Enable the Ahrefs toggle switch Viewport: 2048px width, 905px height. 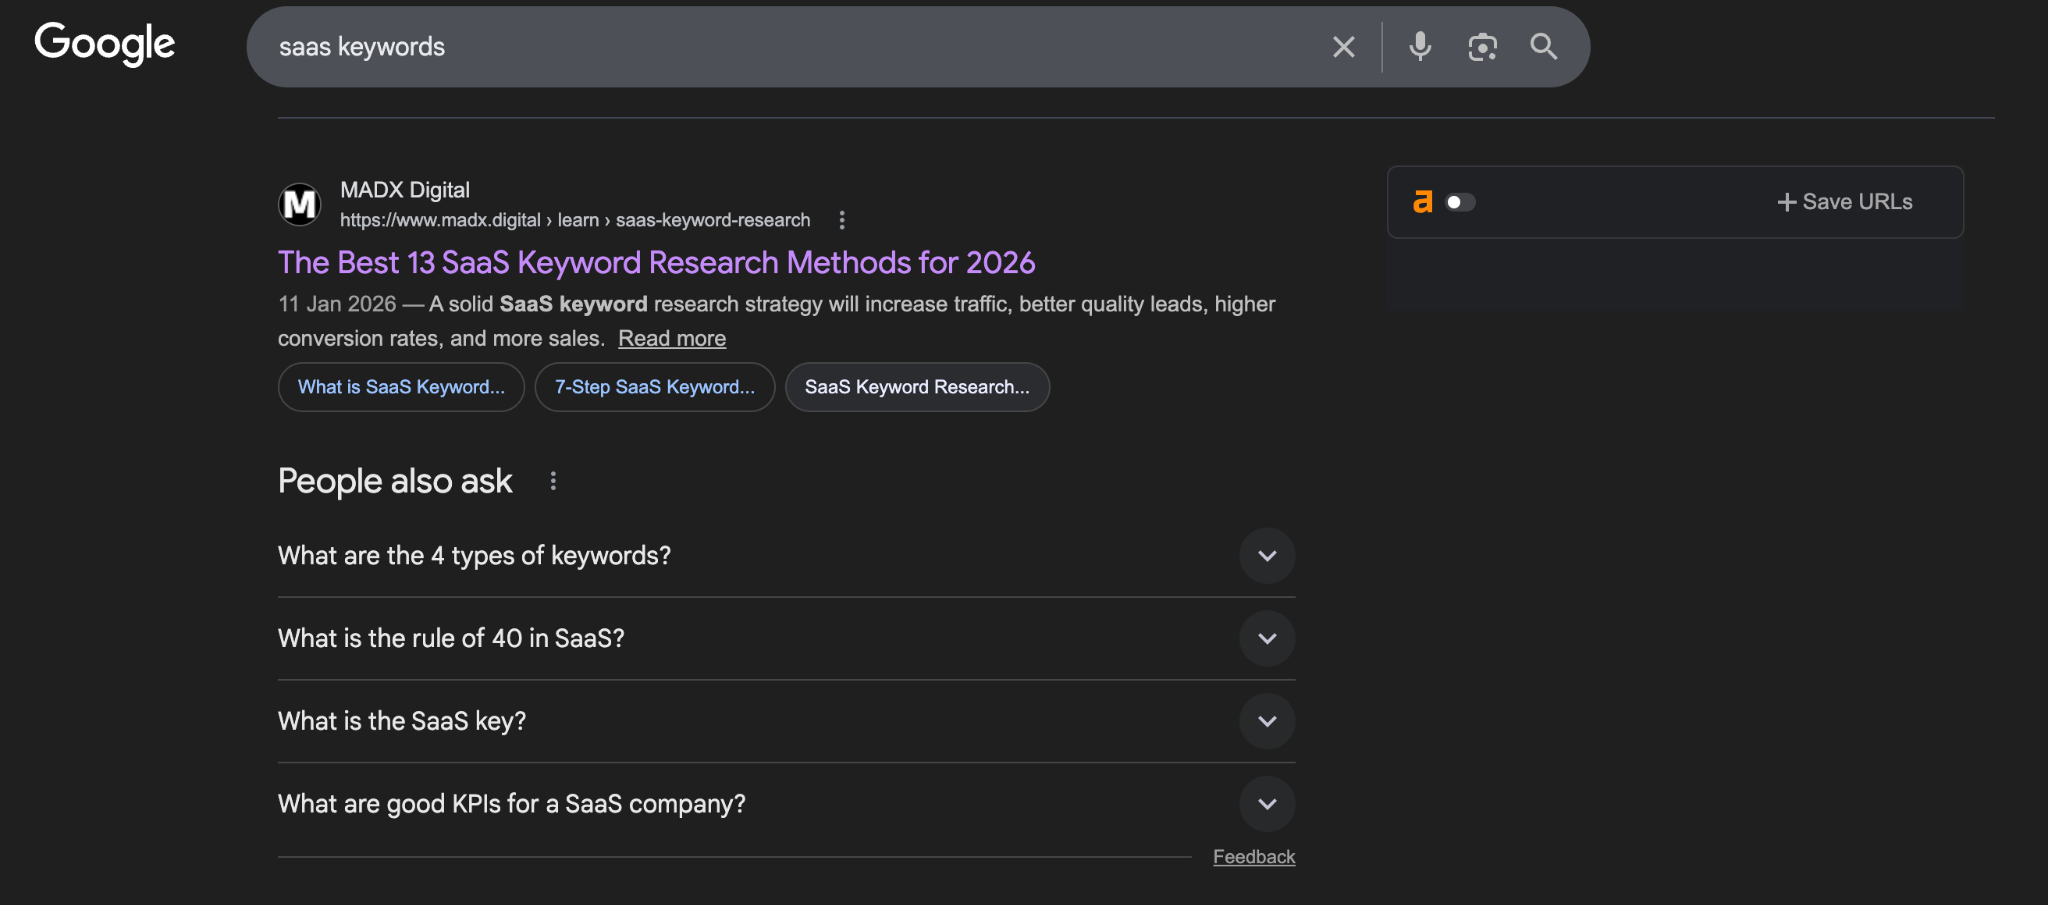pyautogui.click(x=1460, y=202)
